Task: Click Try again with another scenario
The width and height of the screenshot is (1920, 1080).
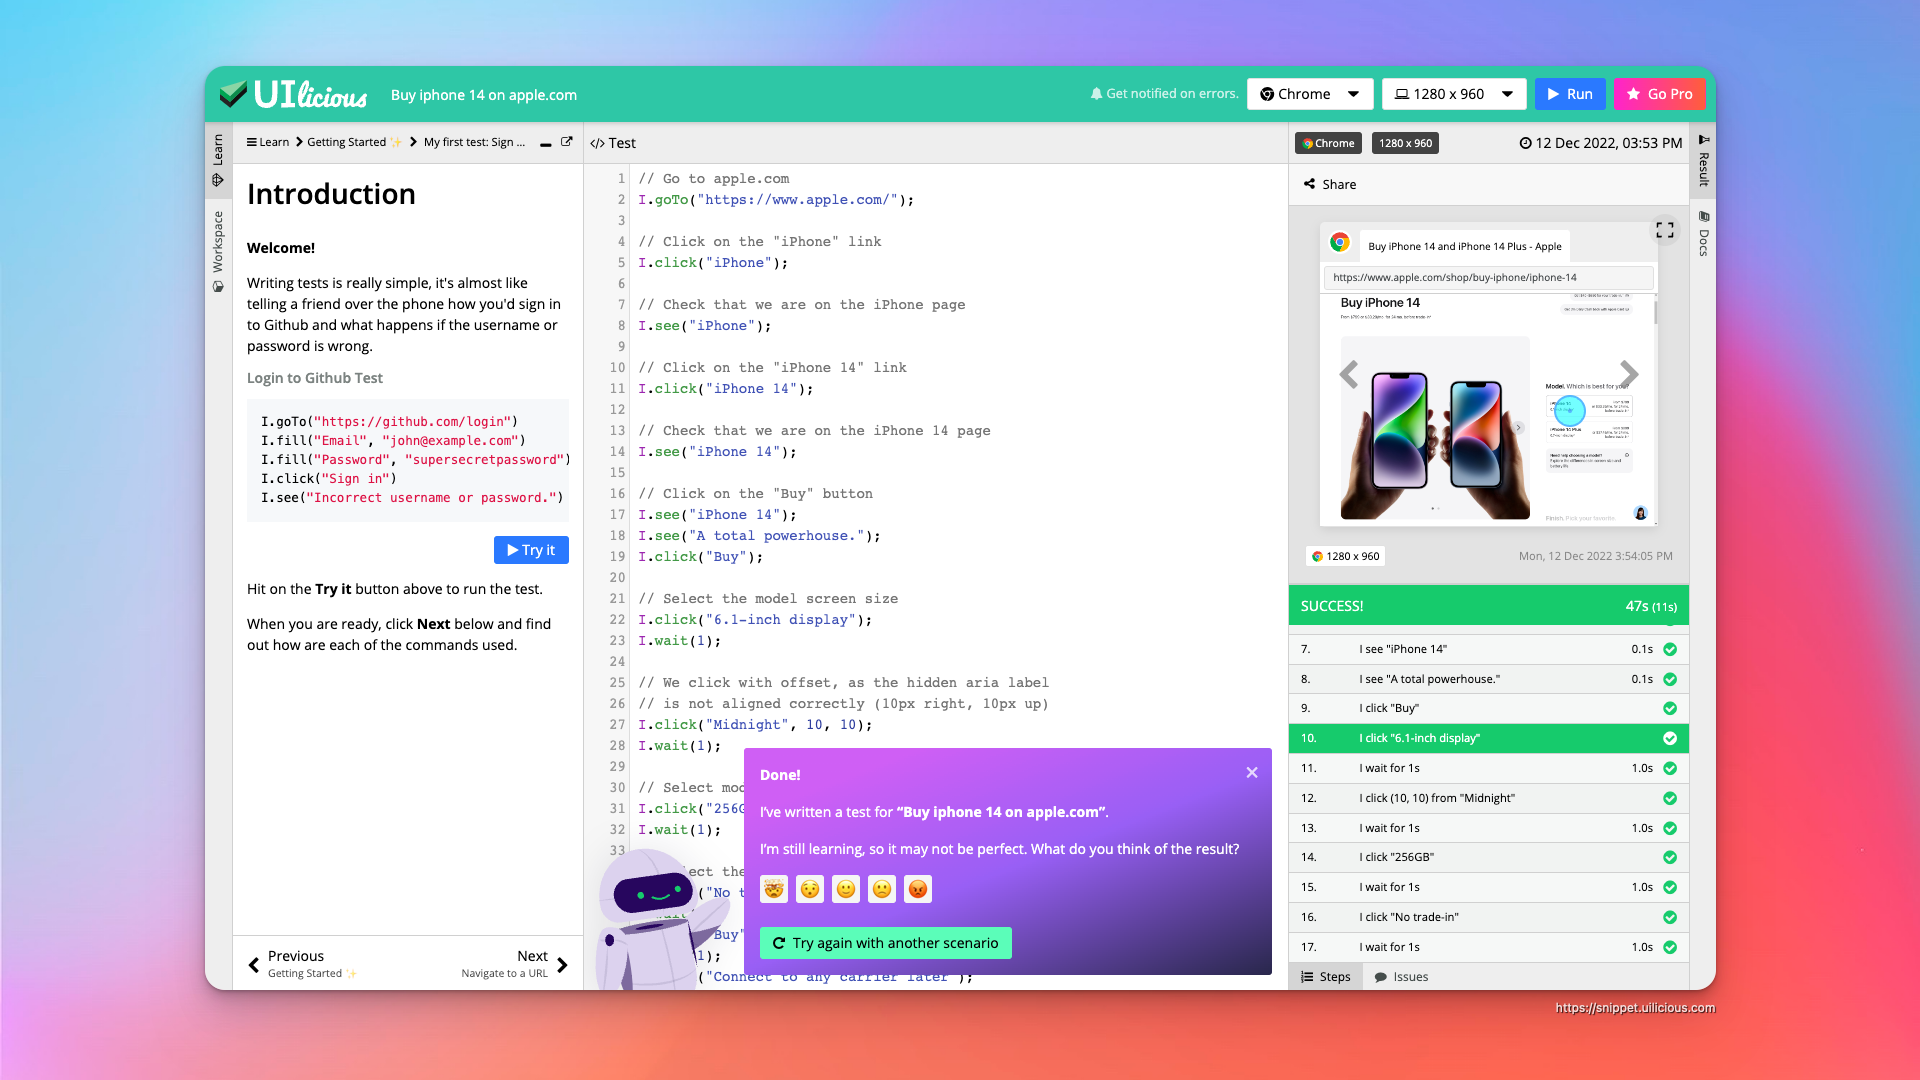Action: point(885,943)
